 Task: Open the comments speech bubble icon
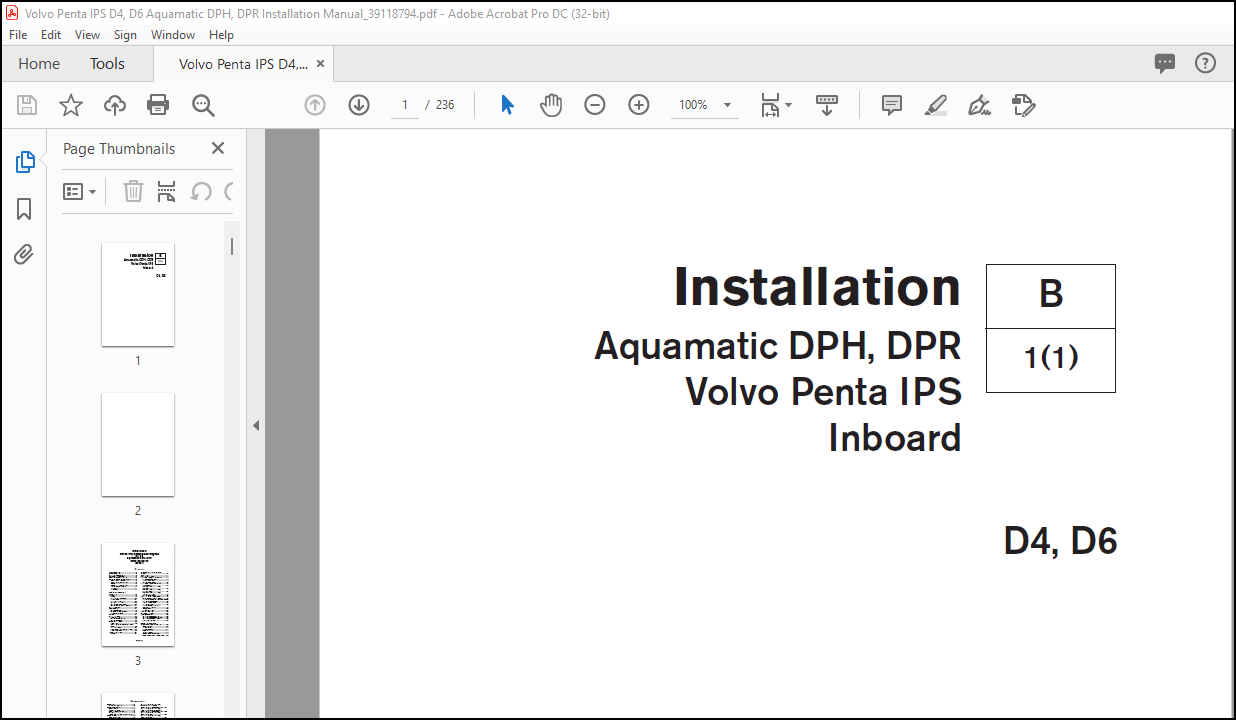click(x=1165, y=63)
